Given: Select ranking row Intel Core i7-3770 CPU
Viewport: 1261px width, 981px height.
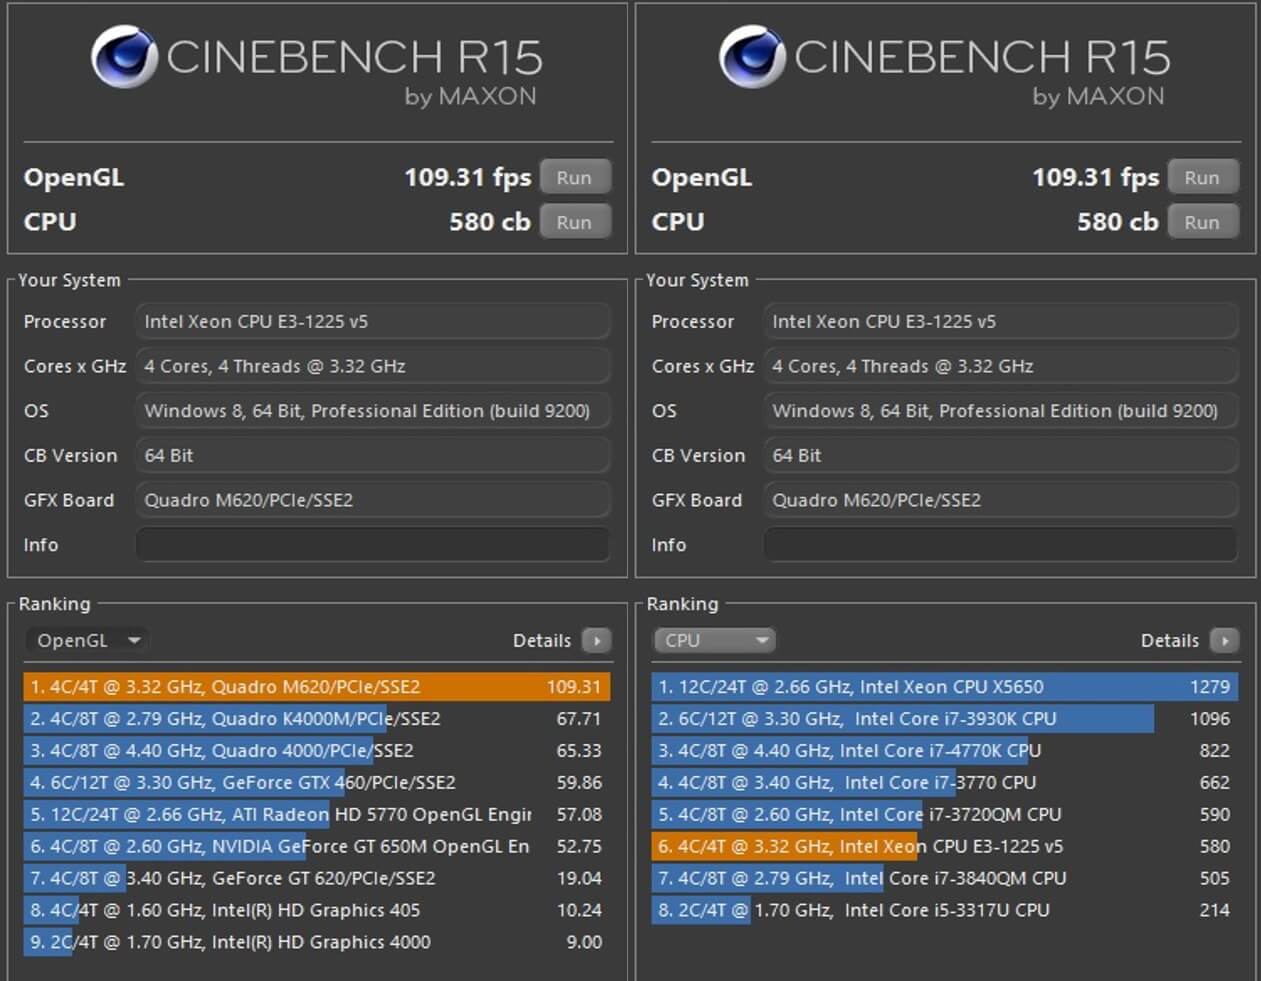Looking at the screenshot, I should (x=944, y=783).
